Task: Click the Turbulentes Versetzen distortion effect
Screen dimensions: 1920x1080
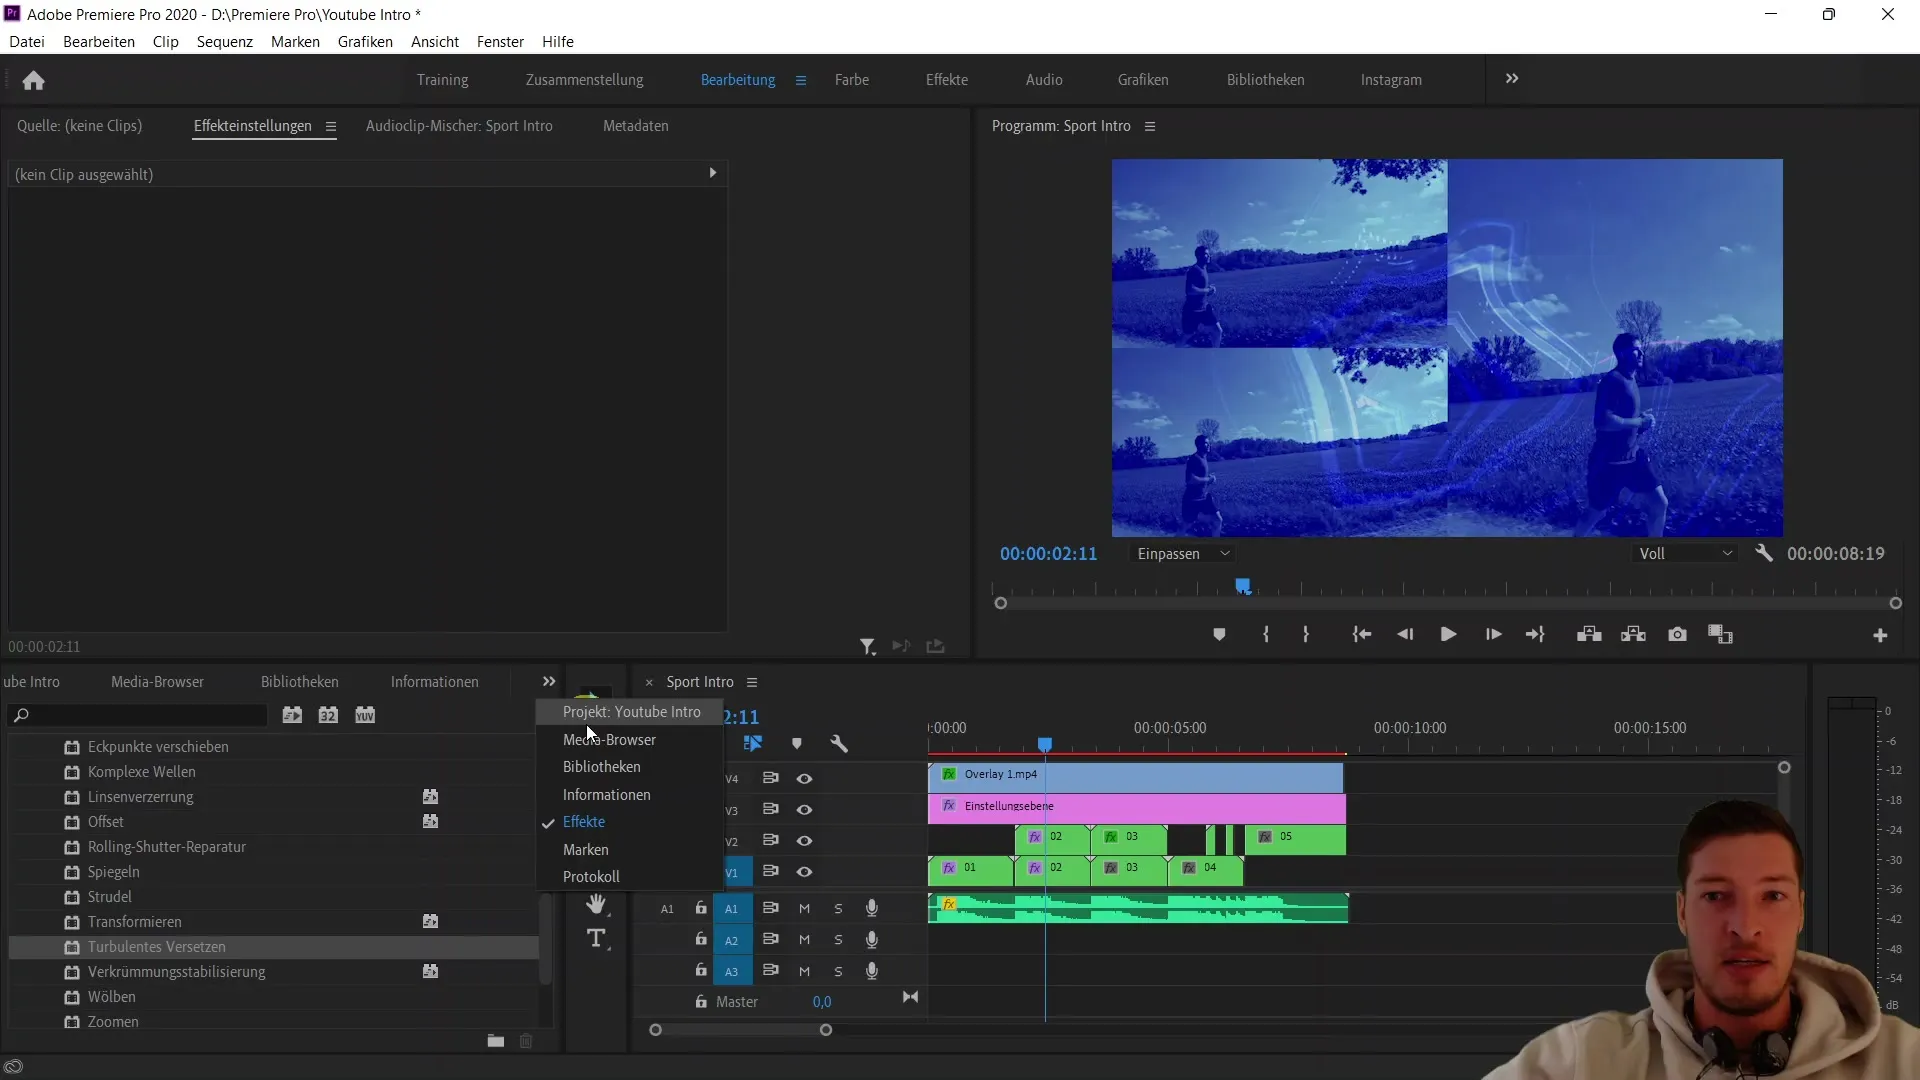Action: tap(157, 945)
